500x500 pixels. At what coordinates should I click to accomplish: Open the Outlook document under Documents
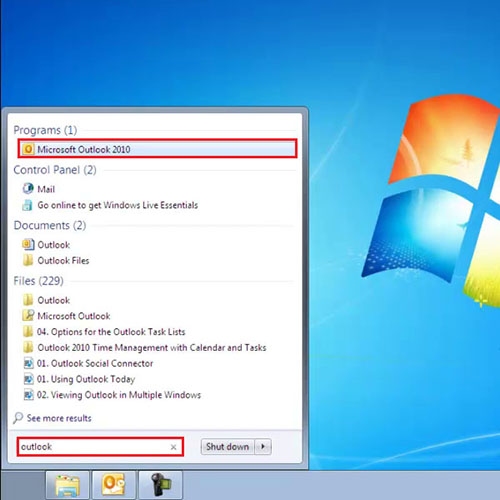coord(54,245)
